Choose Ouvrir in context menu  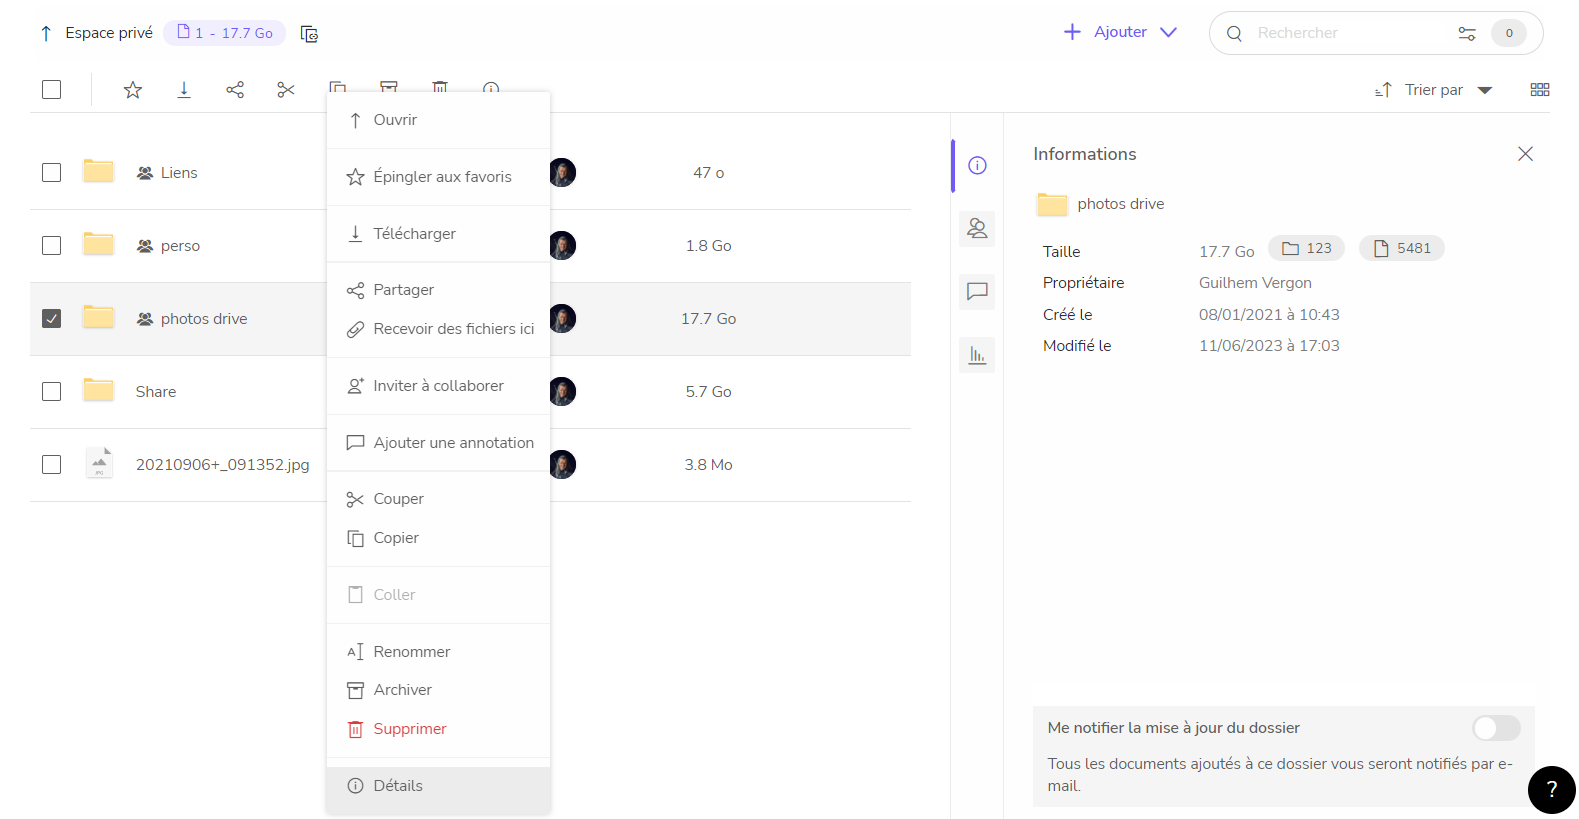point(438,120)
